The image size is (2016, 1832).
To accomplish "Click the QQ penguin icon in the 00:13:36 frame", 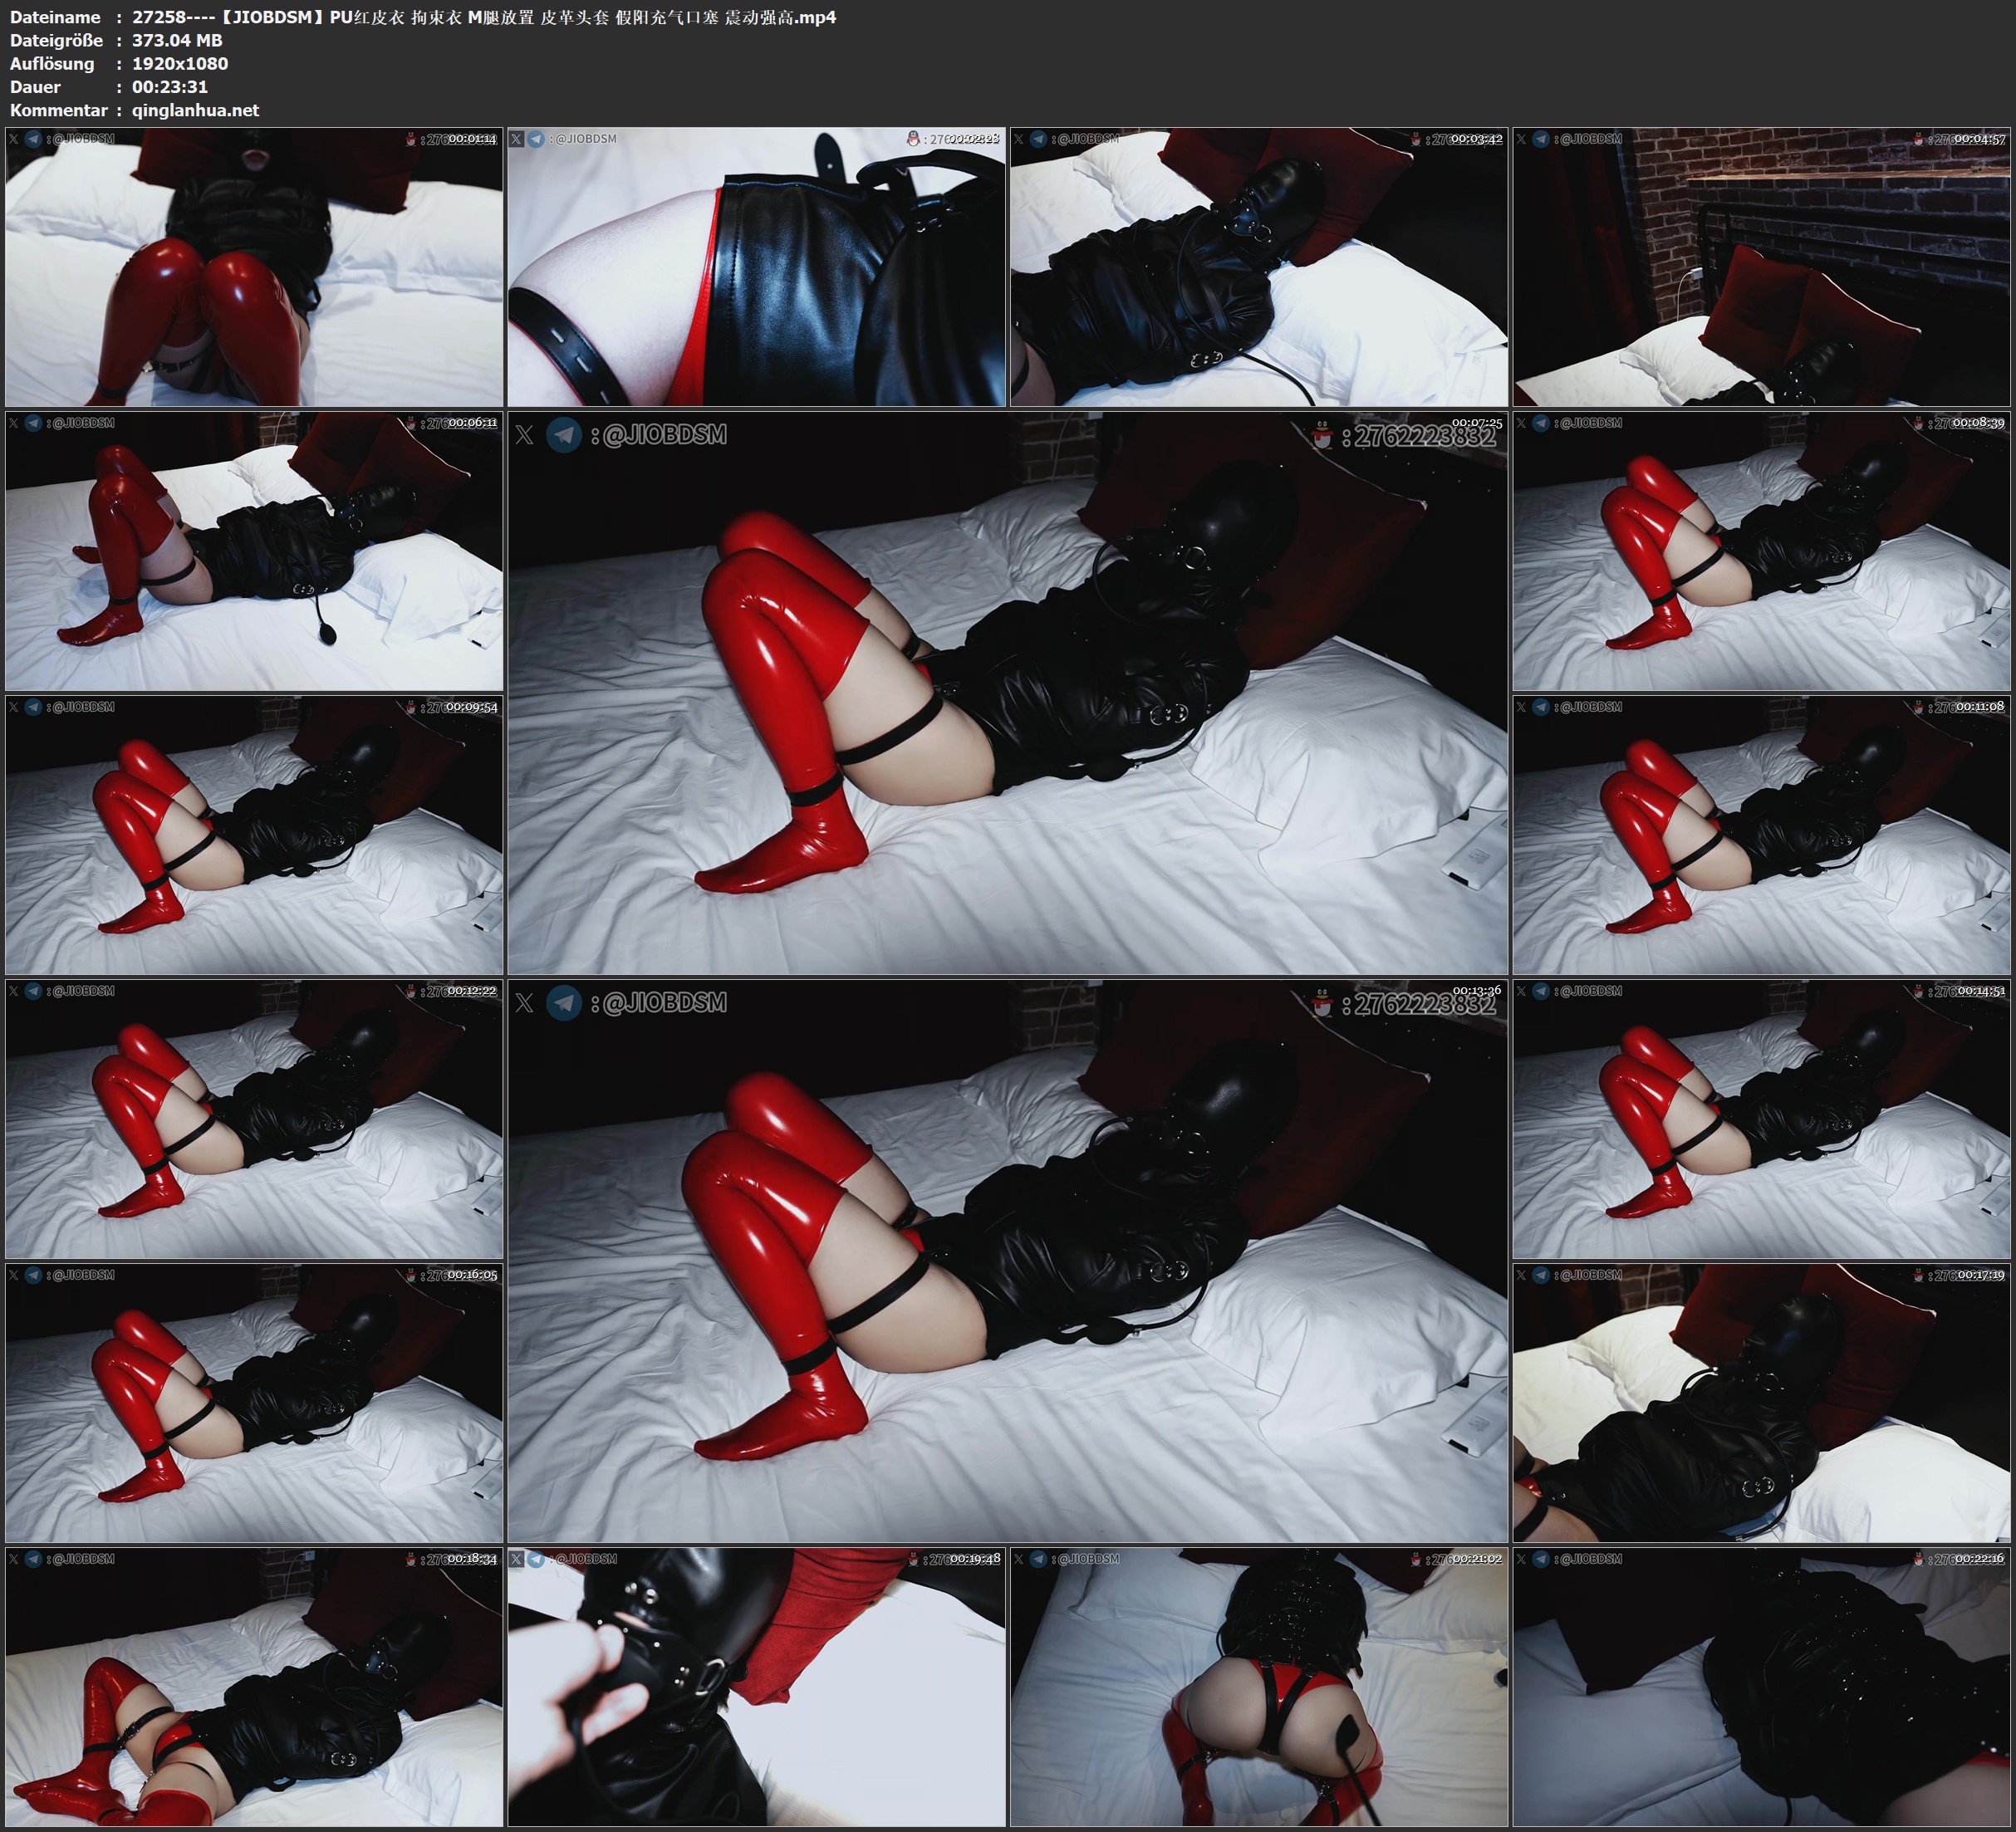I will (x=1322, y=1005).
